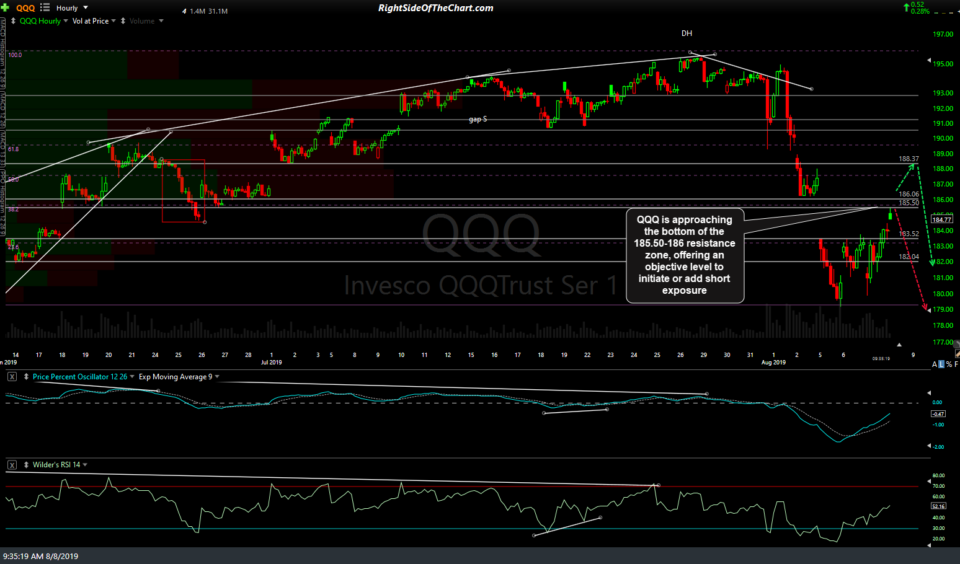Image resolution: width=960 pixels, height=564 pixels.
Task: Click the move arrows left of Volume
Action: [123, 21]
